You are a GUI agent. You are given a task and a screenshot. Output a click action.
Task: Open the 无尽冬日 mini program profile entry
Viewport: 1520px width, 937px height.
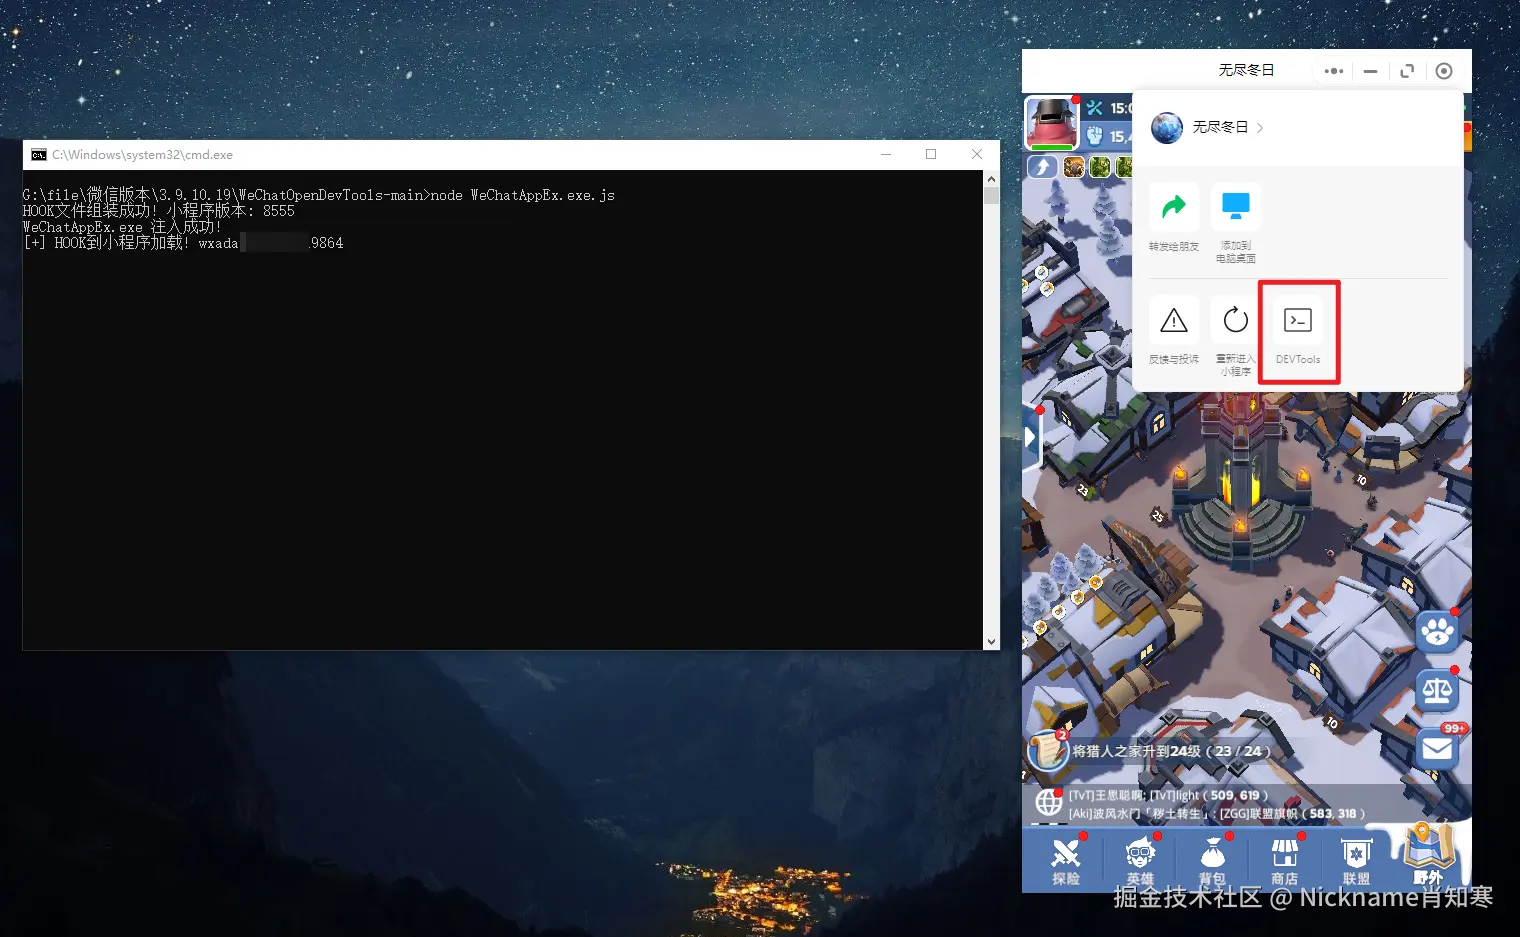tap(1208, 128)
